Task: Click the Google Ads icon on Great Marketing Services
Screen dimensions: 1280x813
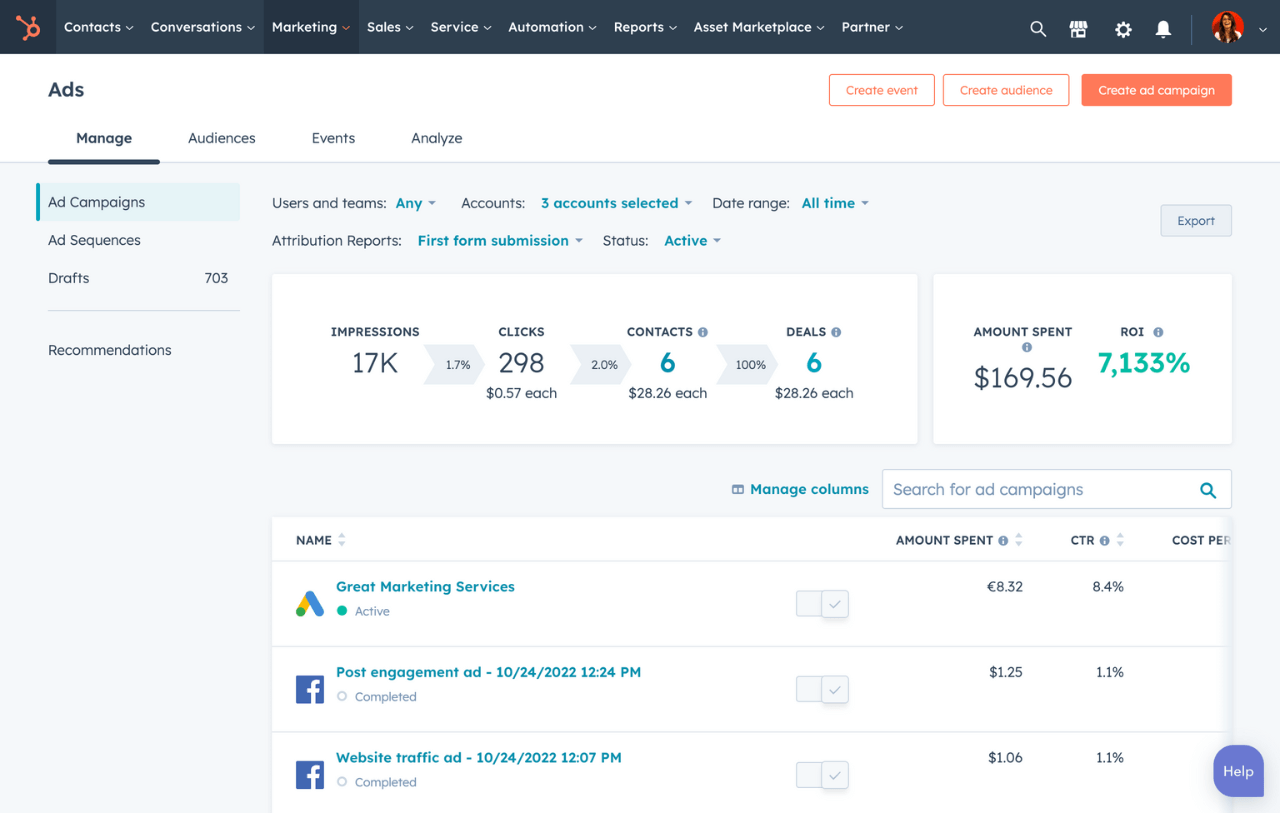Action: pos(310,603)
